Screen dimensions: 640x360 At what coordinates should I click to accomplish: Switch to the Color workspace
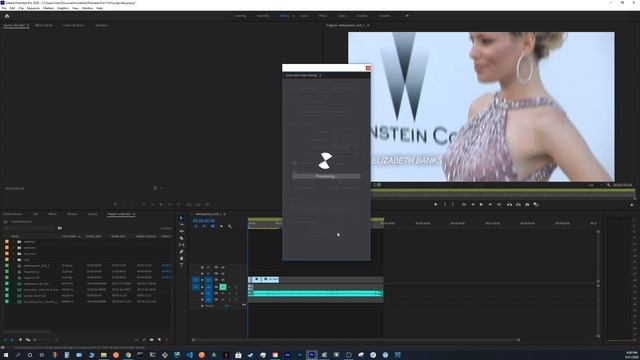(x=304, y=16)
